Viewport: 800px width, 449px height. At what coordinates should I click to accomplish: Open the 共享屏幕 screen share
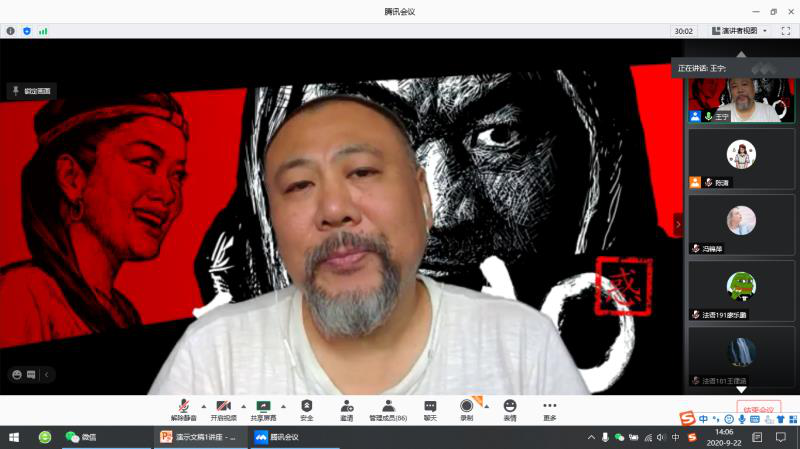[264, 408]
